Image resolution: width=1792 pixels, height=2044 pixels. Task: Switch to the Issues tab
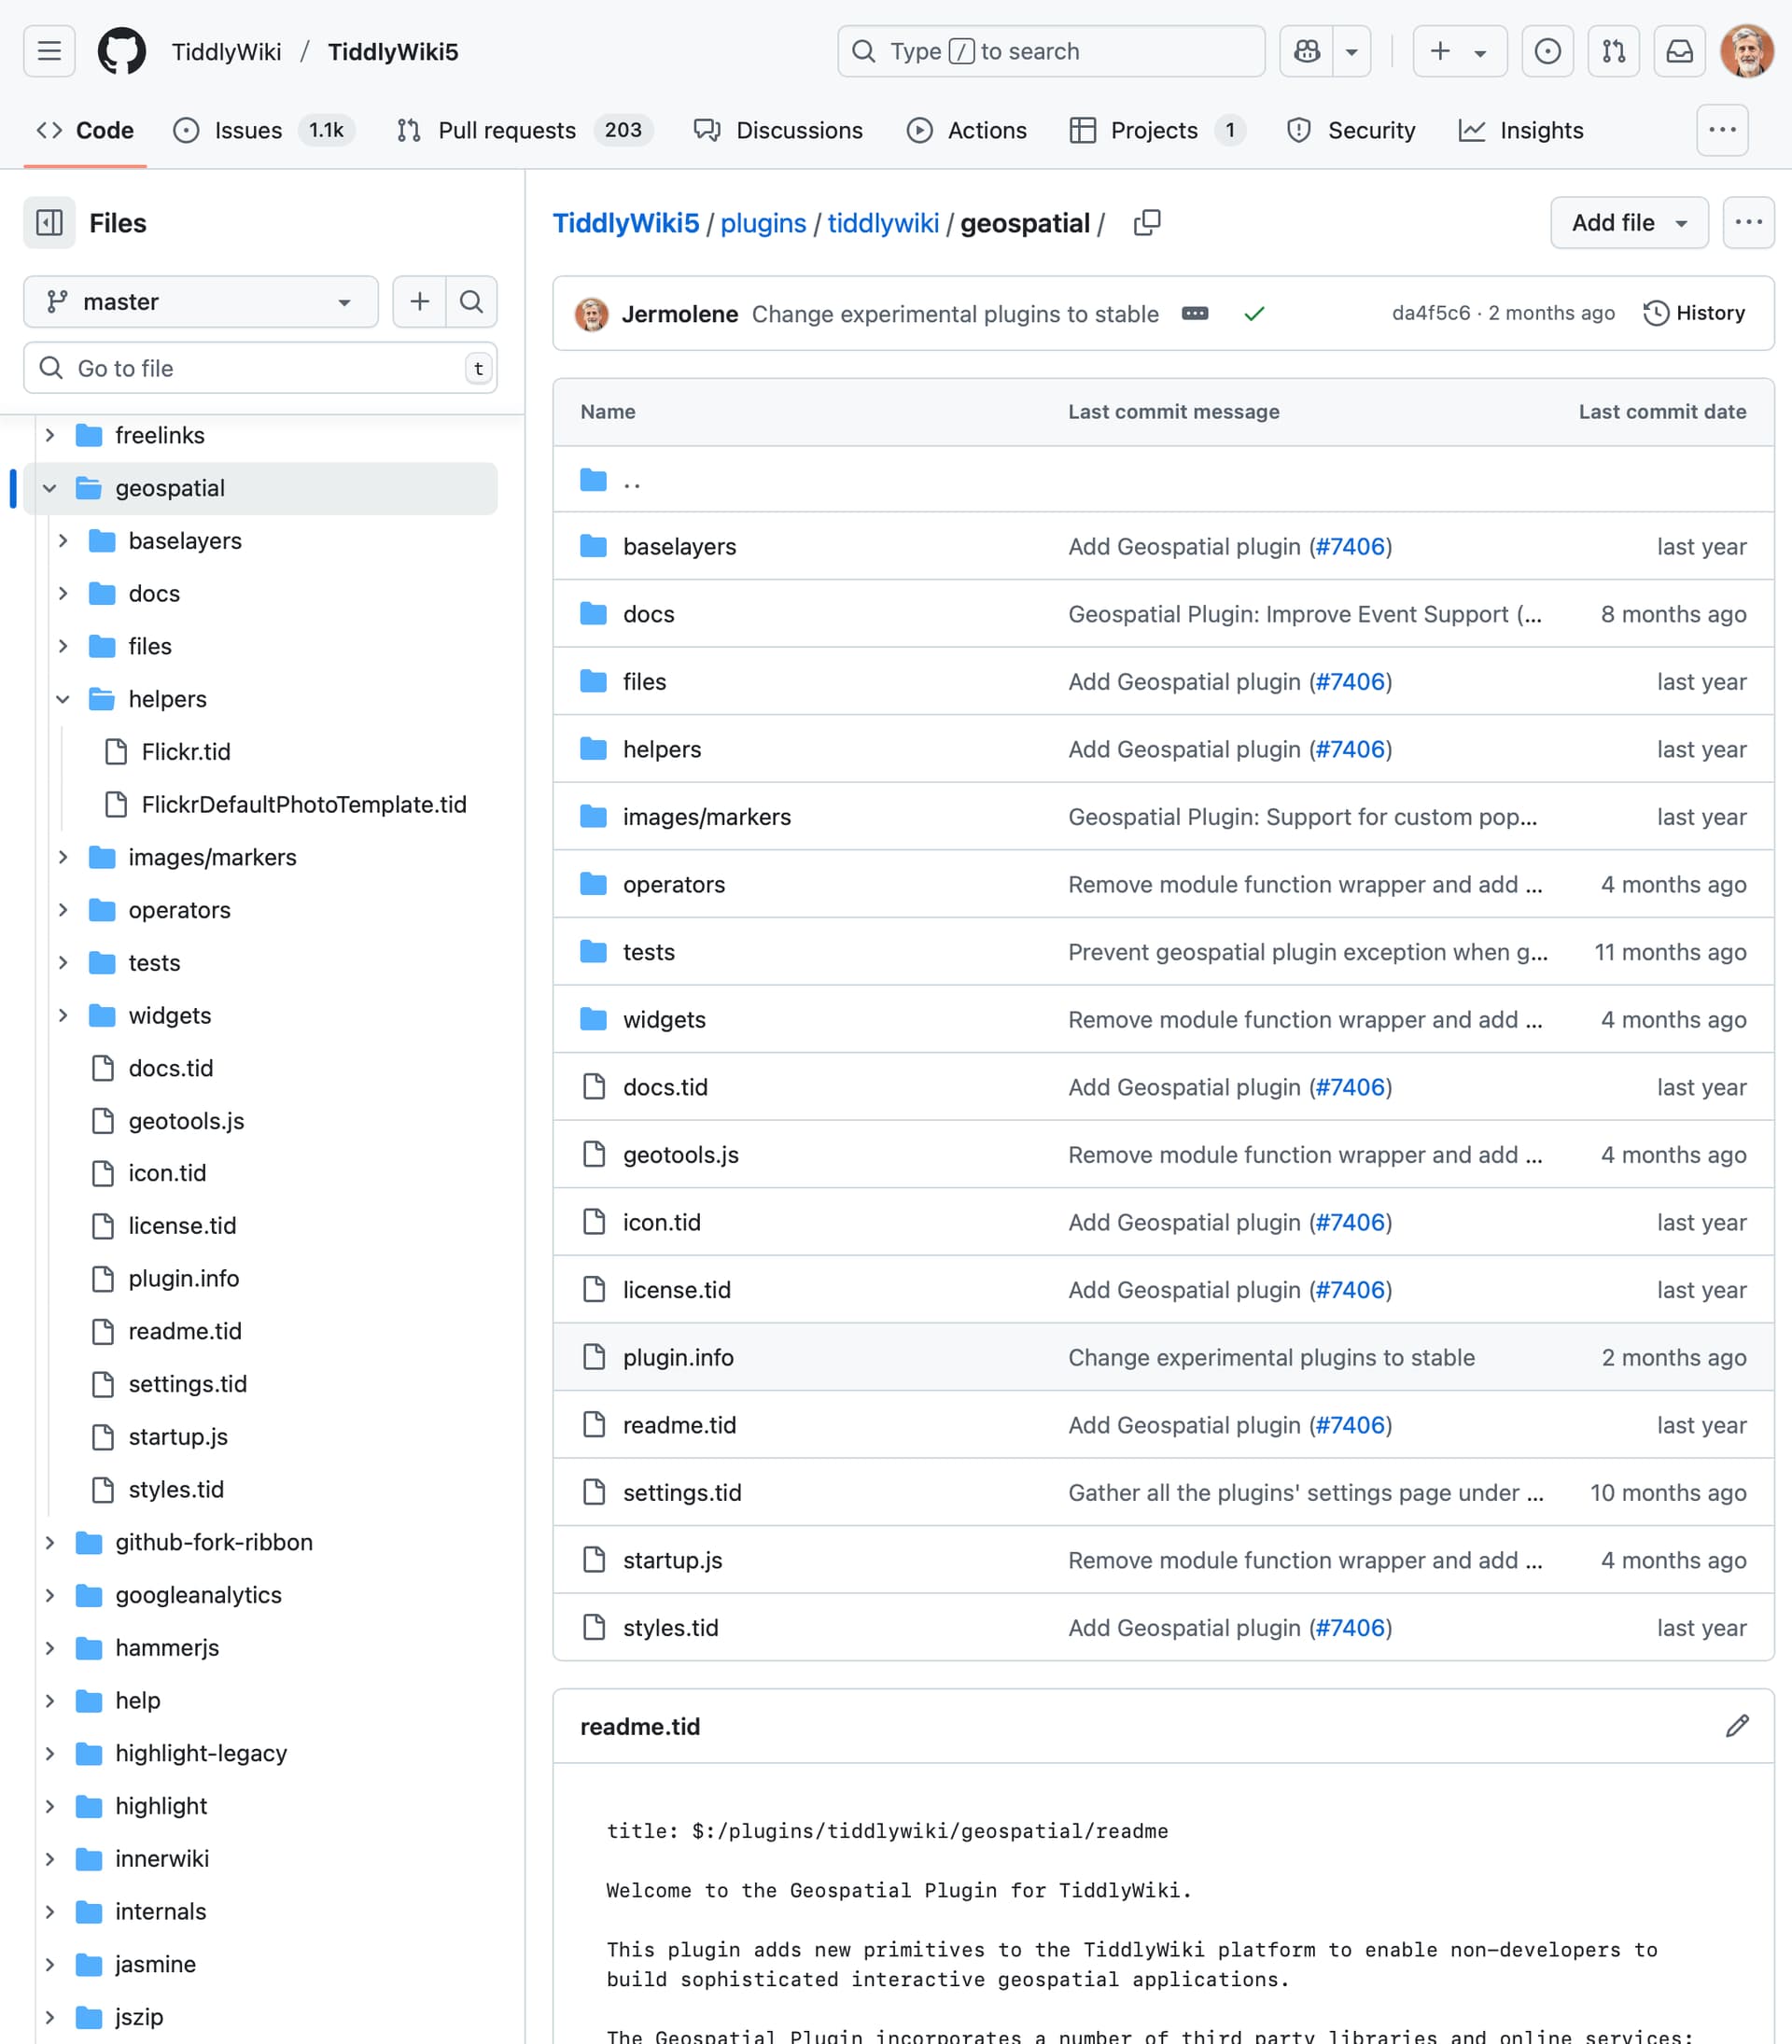(263, 130)
